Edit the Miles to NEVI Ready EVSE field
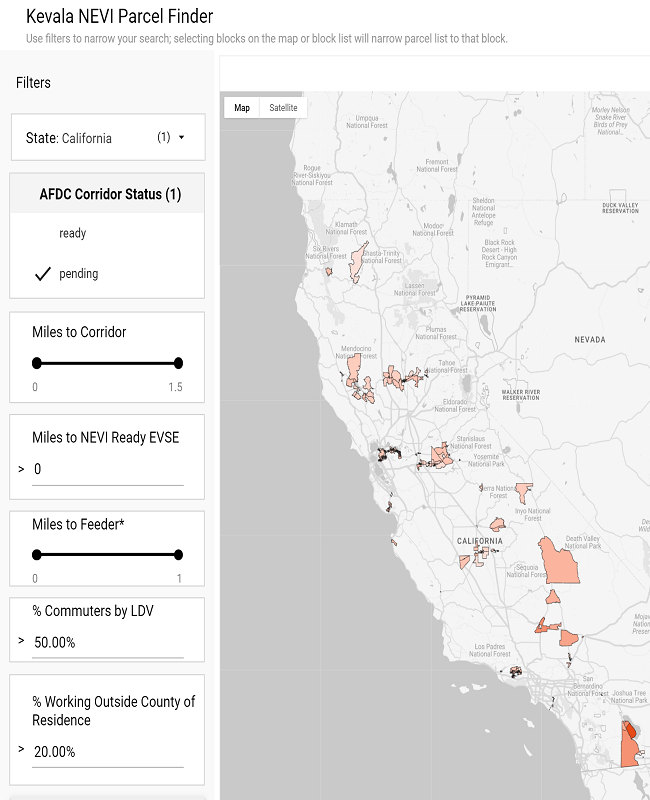650x800 pixels. pos(108,469)
